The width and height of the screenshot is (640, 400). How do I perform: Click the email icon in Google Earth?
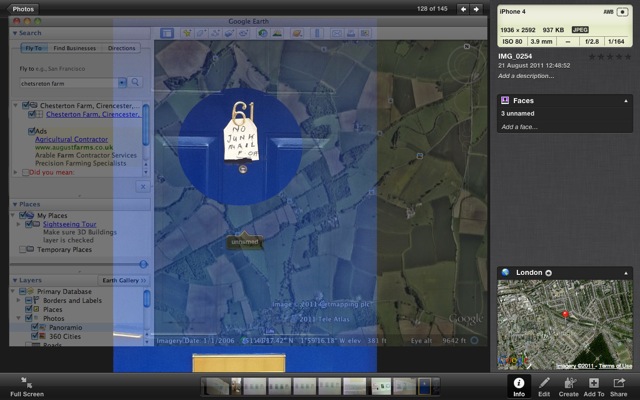(337, 33)
